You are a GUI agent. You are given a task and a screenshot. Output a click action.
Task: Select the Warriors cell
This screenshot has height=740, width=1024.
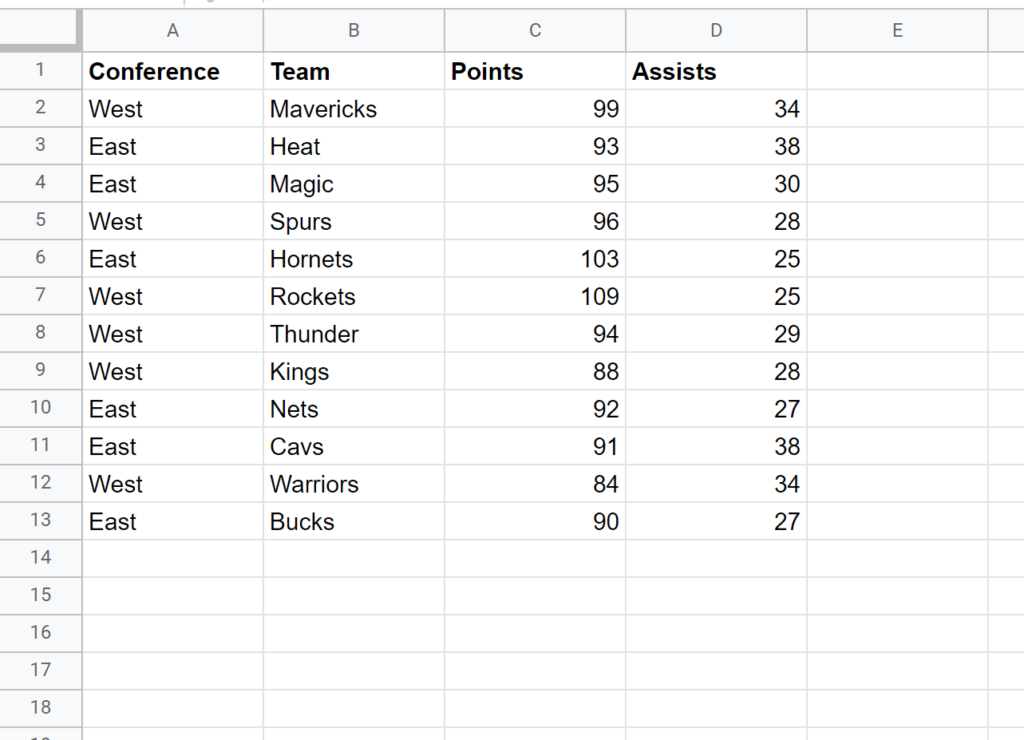click(354, 484)
